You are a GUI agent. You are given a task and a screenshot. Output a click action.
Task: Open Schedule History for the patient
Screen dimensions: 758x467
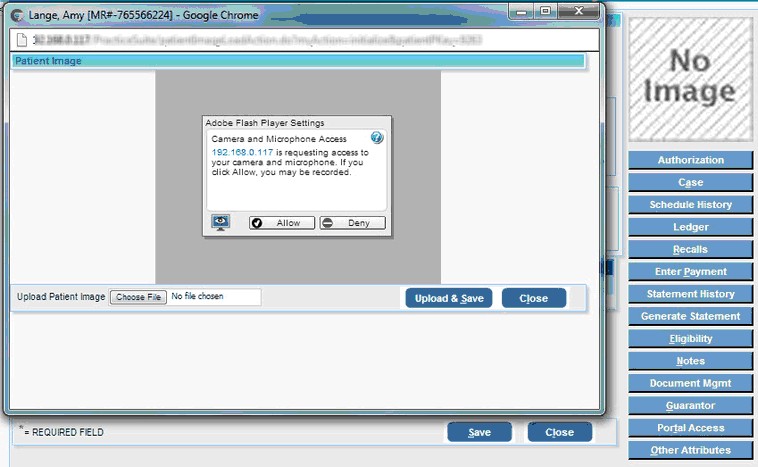(690, 205)
